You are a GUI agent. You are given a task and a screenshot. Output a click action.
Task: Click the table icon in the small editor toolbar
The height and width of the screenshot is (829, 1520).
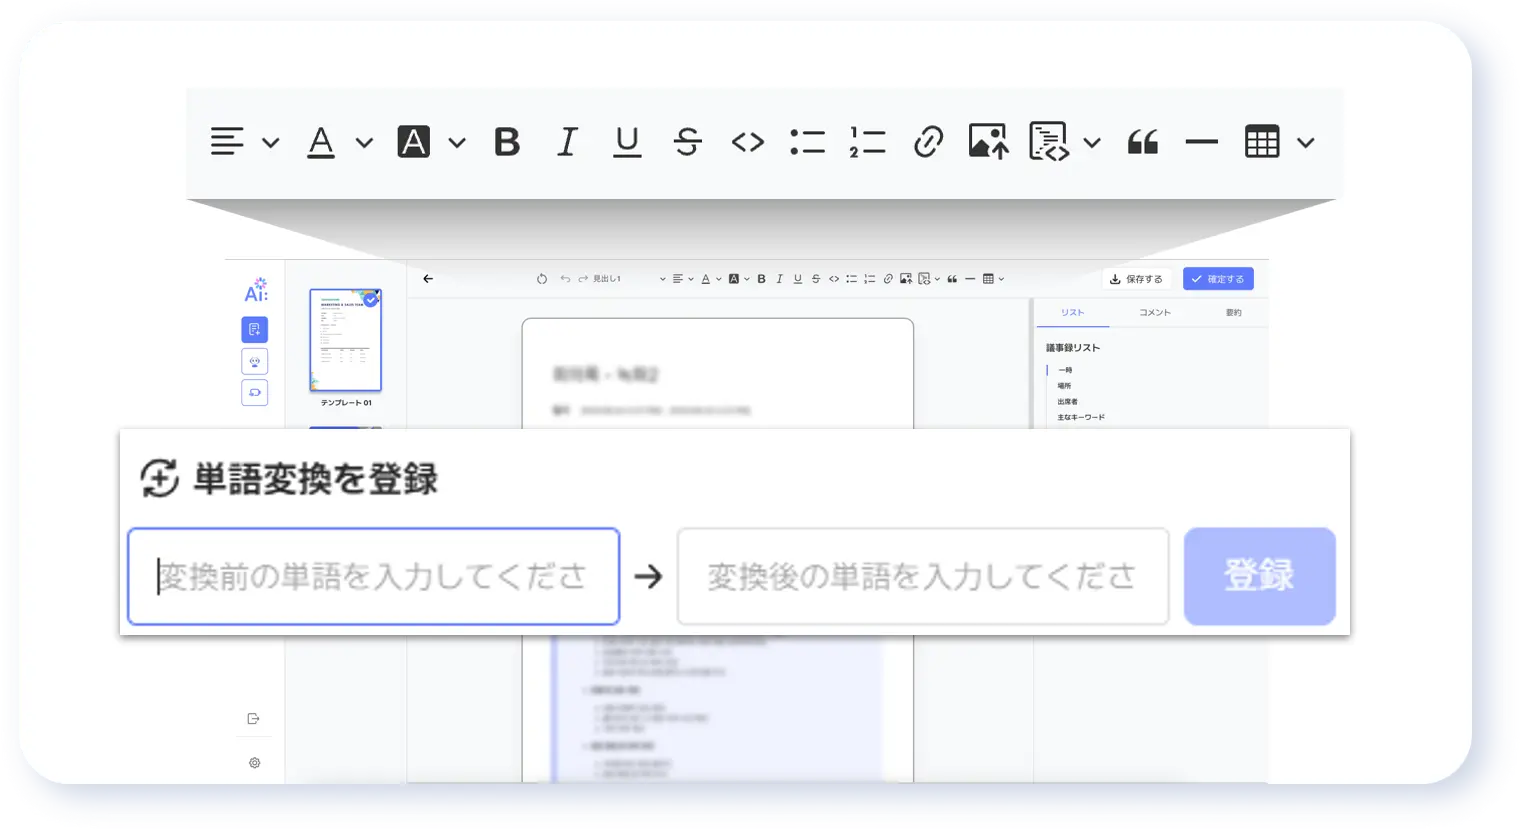(988, 279)
